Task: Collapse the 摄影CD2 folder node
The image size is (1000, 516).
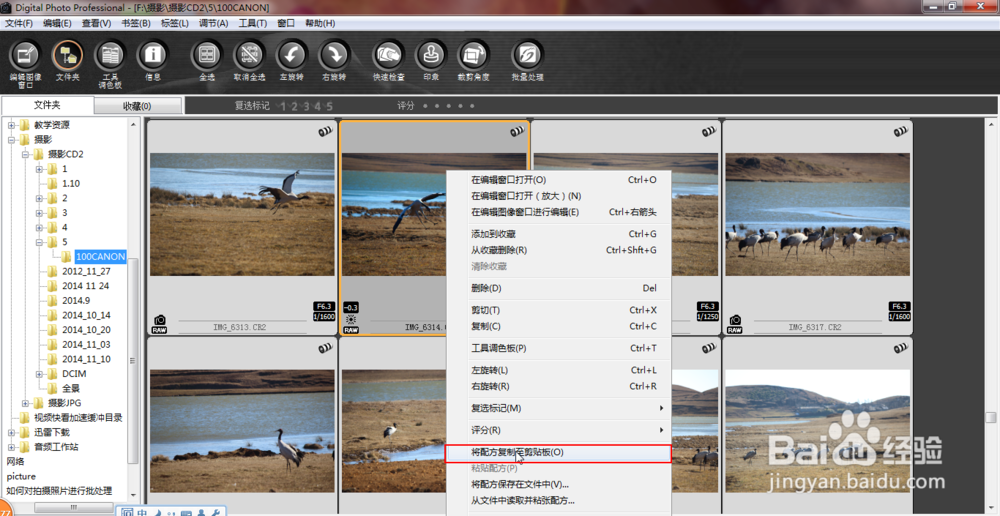Action: [26, 154]
